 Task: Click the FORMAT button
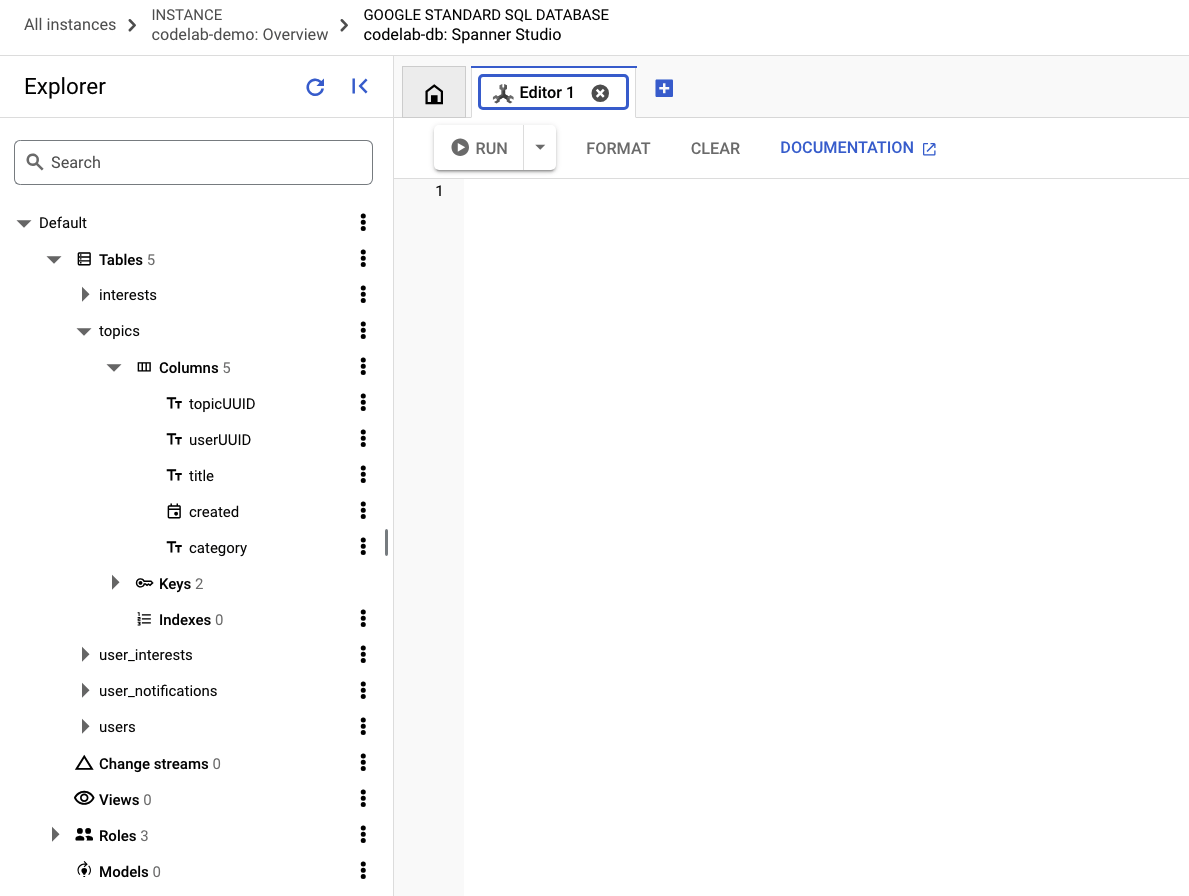point(618,148)
